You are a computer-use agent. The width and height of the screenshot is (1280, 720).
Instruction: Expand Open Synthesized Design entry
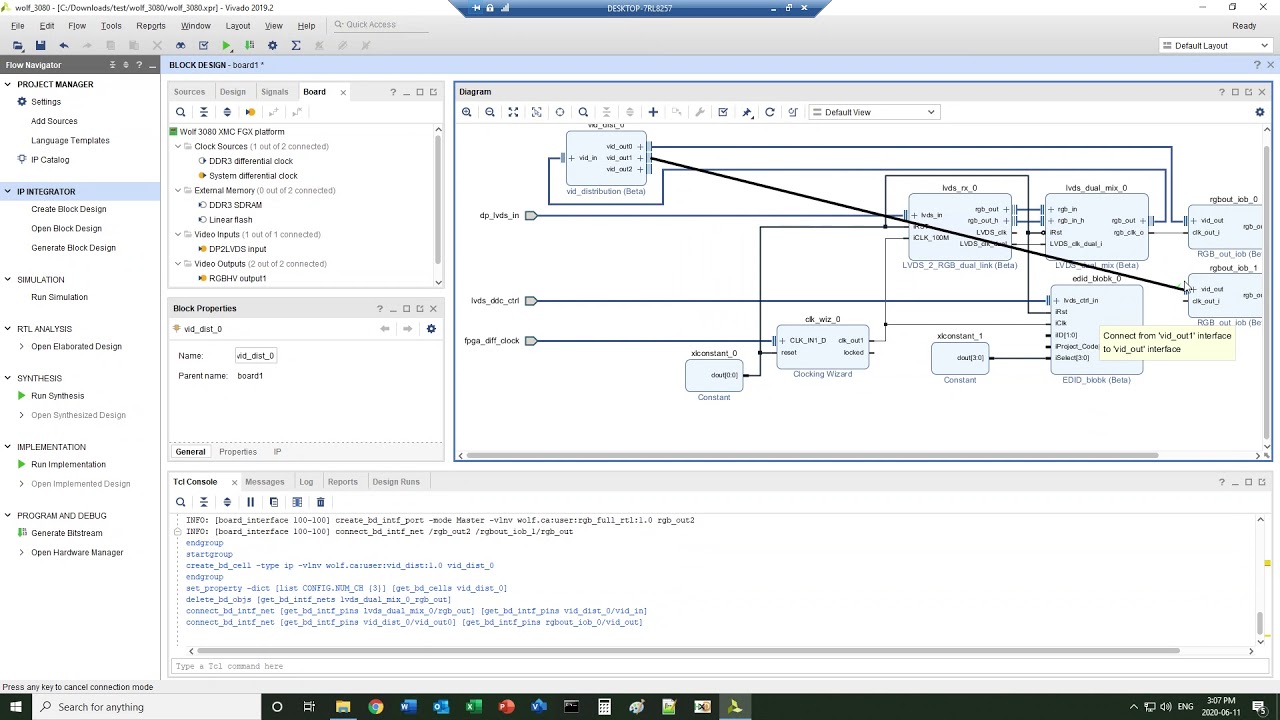pos(22,415)
